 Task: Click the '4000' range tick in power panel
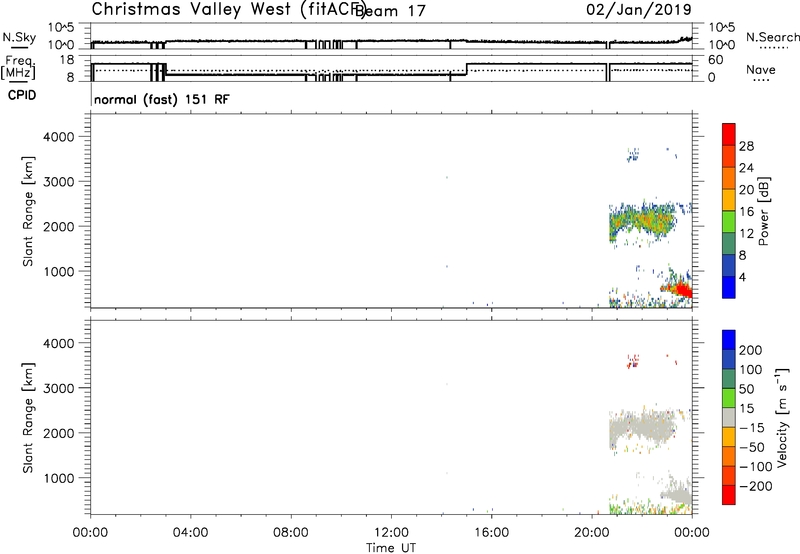point(59,137)
